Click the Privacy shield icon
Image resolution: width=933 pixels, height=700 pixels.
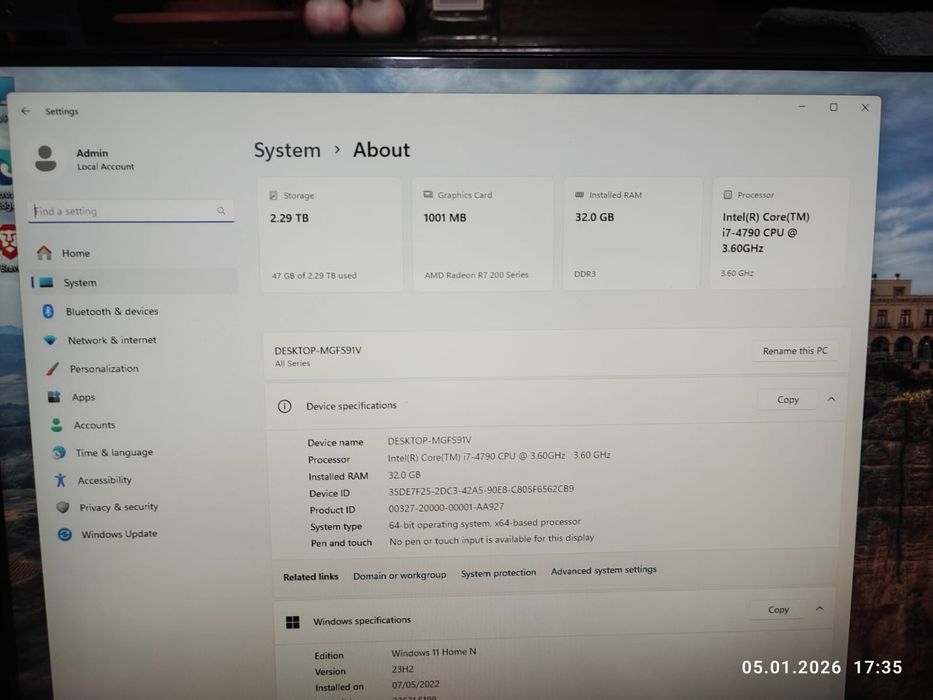[62, 507]
